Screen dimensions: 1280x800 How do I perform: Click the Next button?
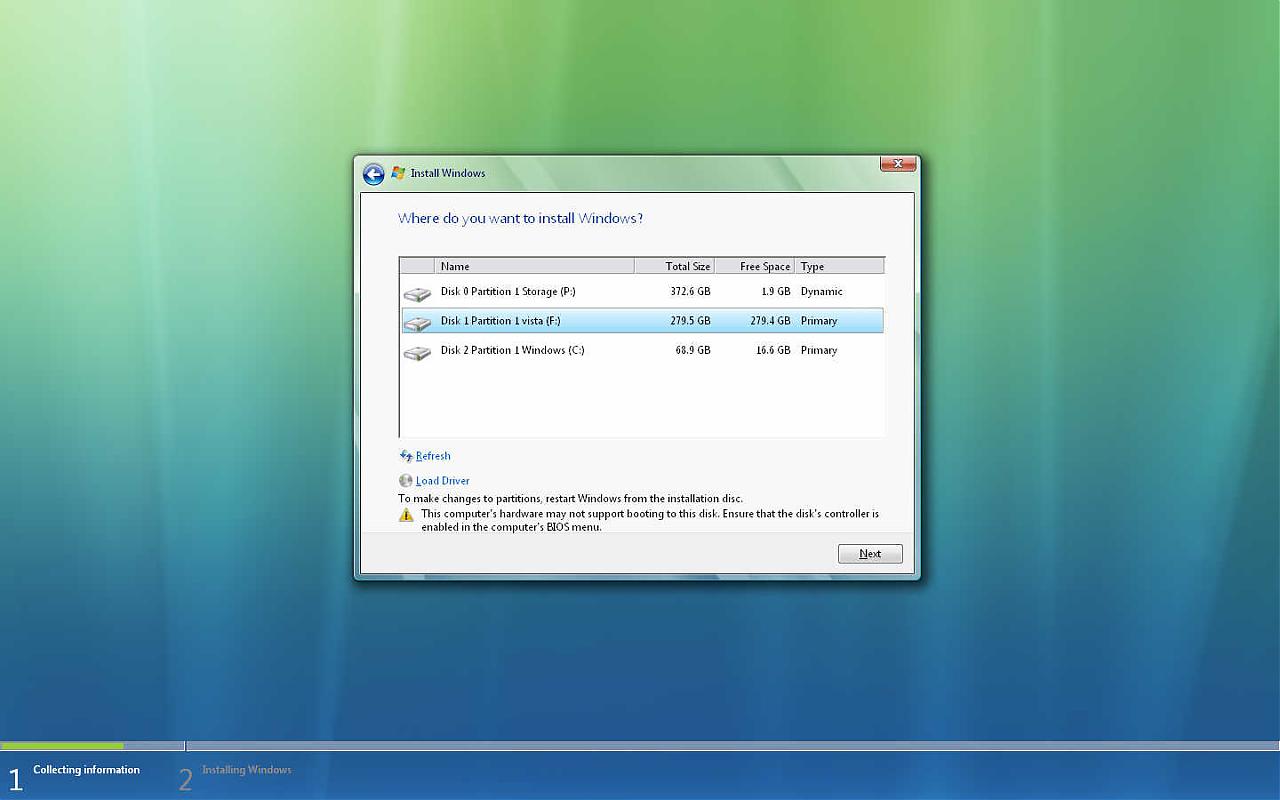pos(870,554)
